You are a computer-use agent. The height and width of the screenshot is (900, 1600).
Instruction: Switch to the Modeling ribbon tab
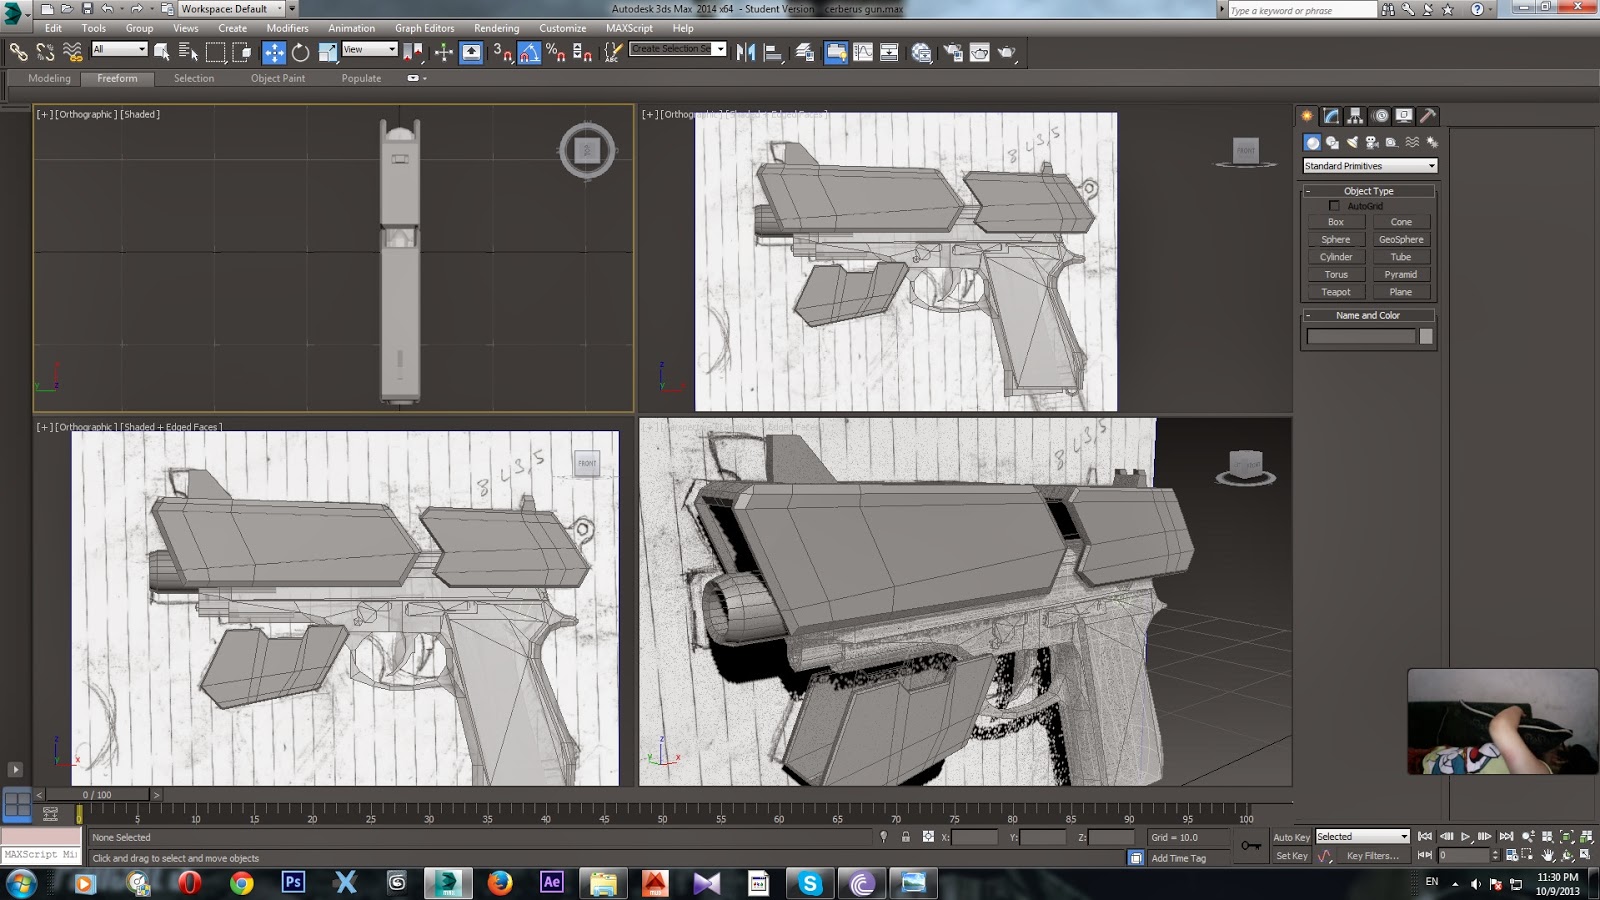coord(49,78)
